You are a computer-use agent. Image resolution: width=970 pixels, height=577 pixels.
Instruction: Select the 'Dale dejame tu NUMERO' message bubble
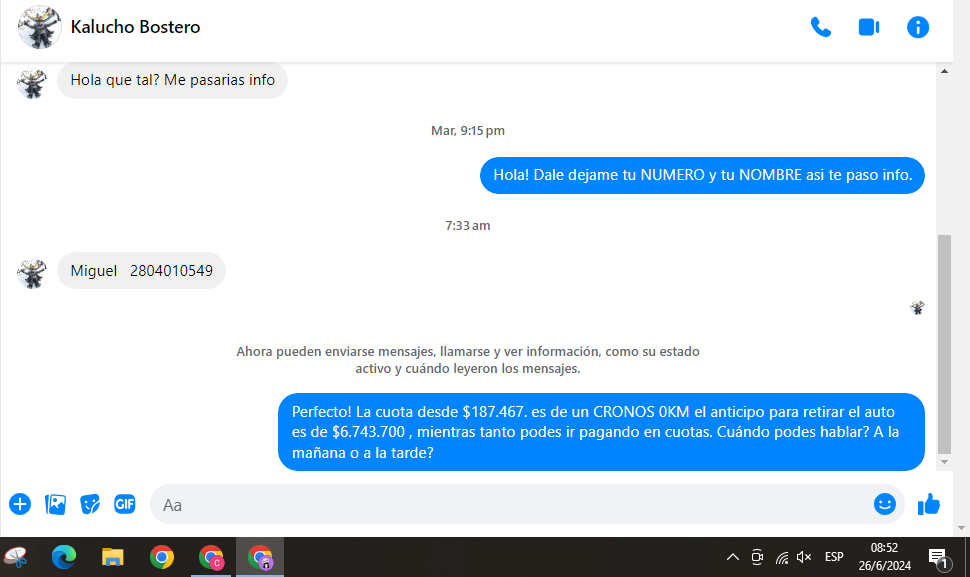(702, 175)
